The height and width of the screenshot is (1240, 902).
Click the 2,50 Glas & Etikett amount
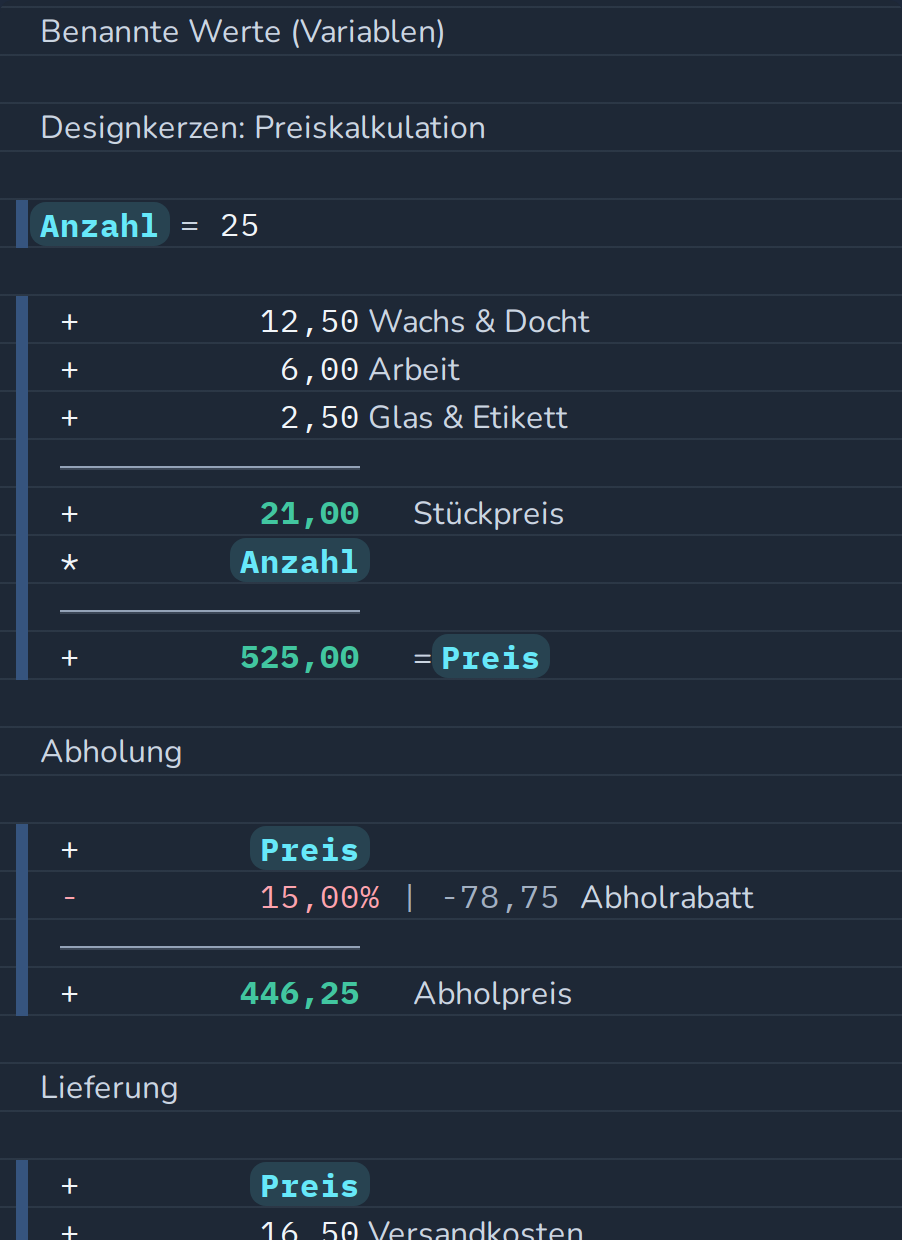319,418
